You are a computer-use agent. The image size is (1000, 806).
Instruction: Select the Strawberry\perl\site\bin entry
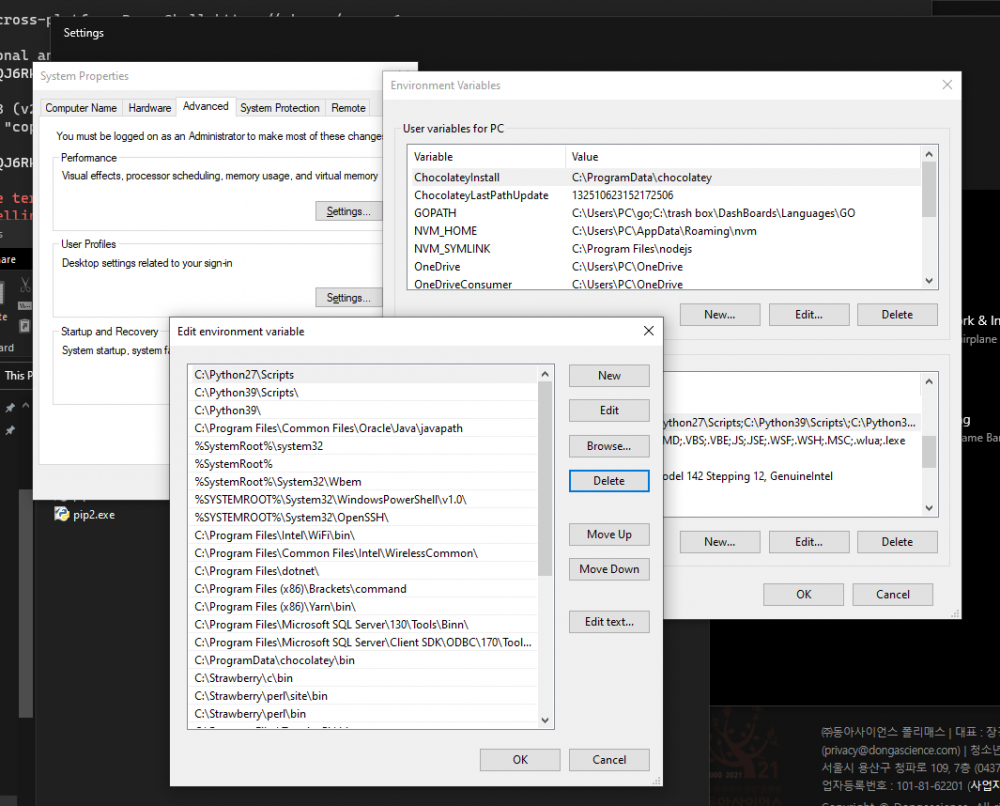(x=365, y=696)
